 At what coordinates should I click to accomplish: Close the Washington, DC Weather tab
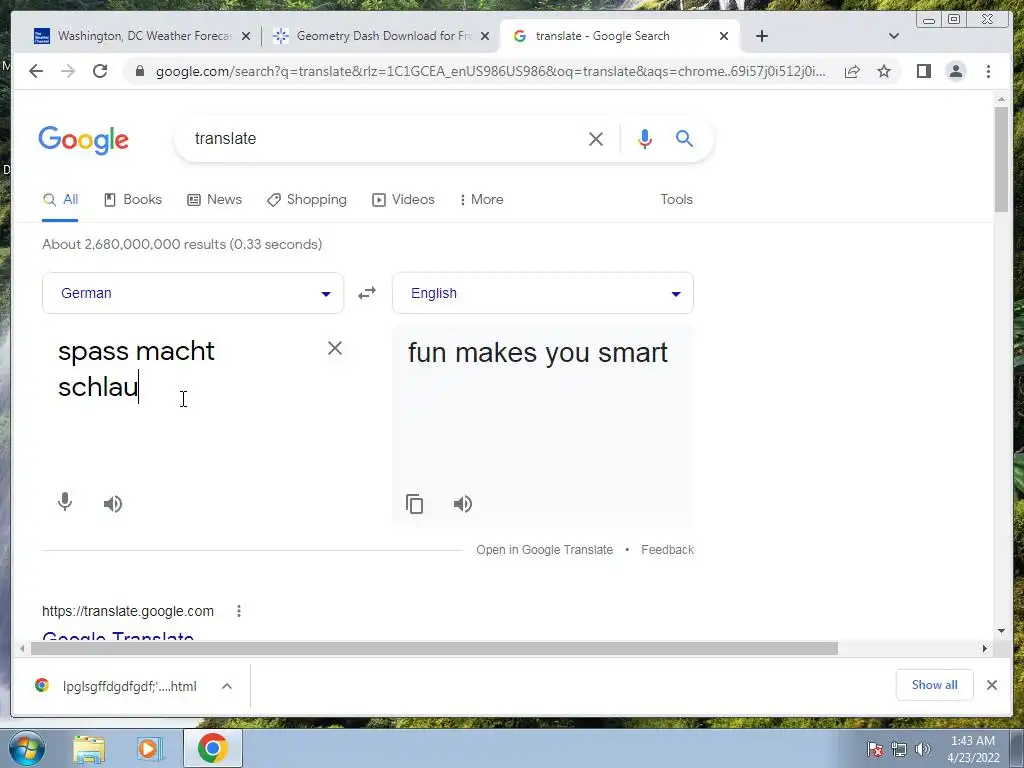point(246,36)
